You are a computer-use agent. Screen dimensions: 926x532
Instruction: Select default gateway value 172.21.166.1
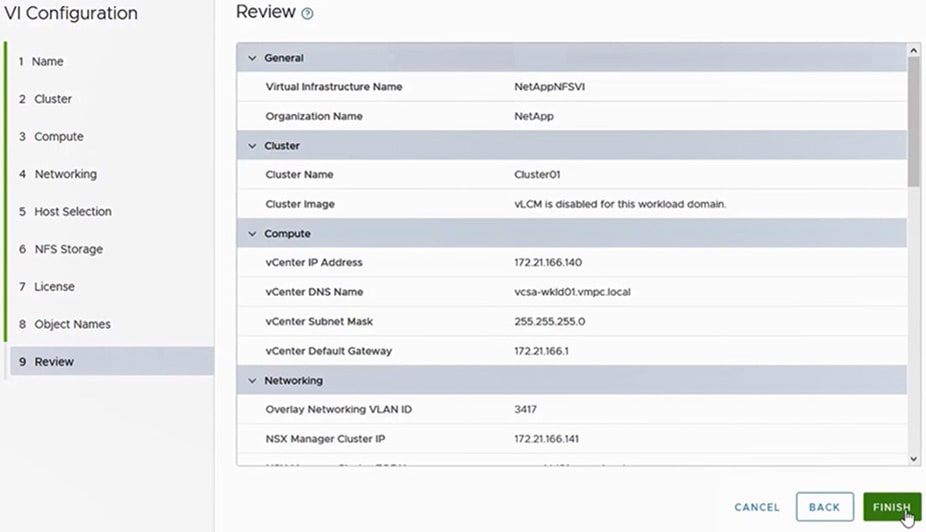pyautogui.click(x=541, y=351)
